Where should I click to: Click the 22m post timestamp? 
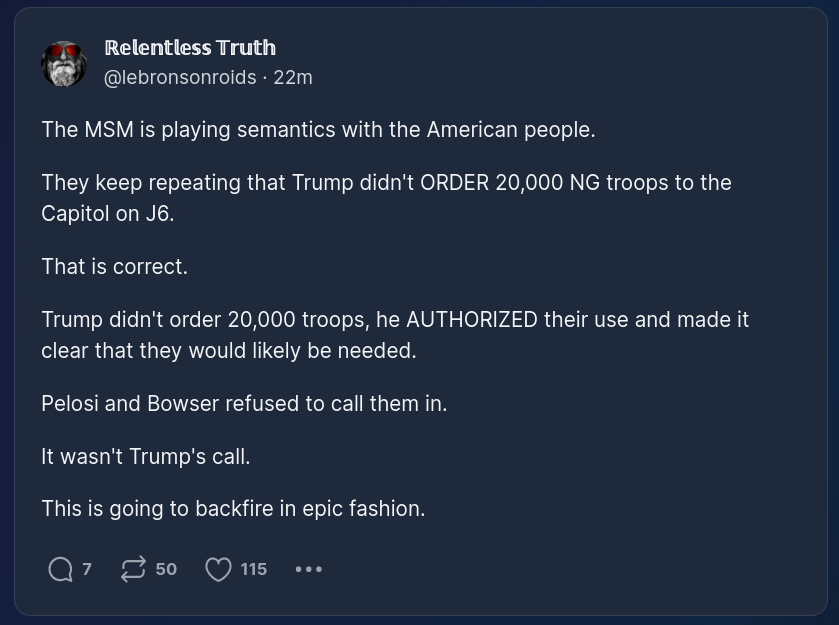(293, 77)
